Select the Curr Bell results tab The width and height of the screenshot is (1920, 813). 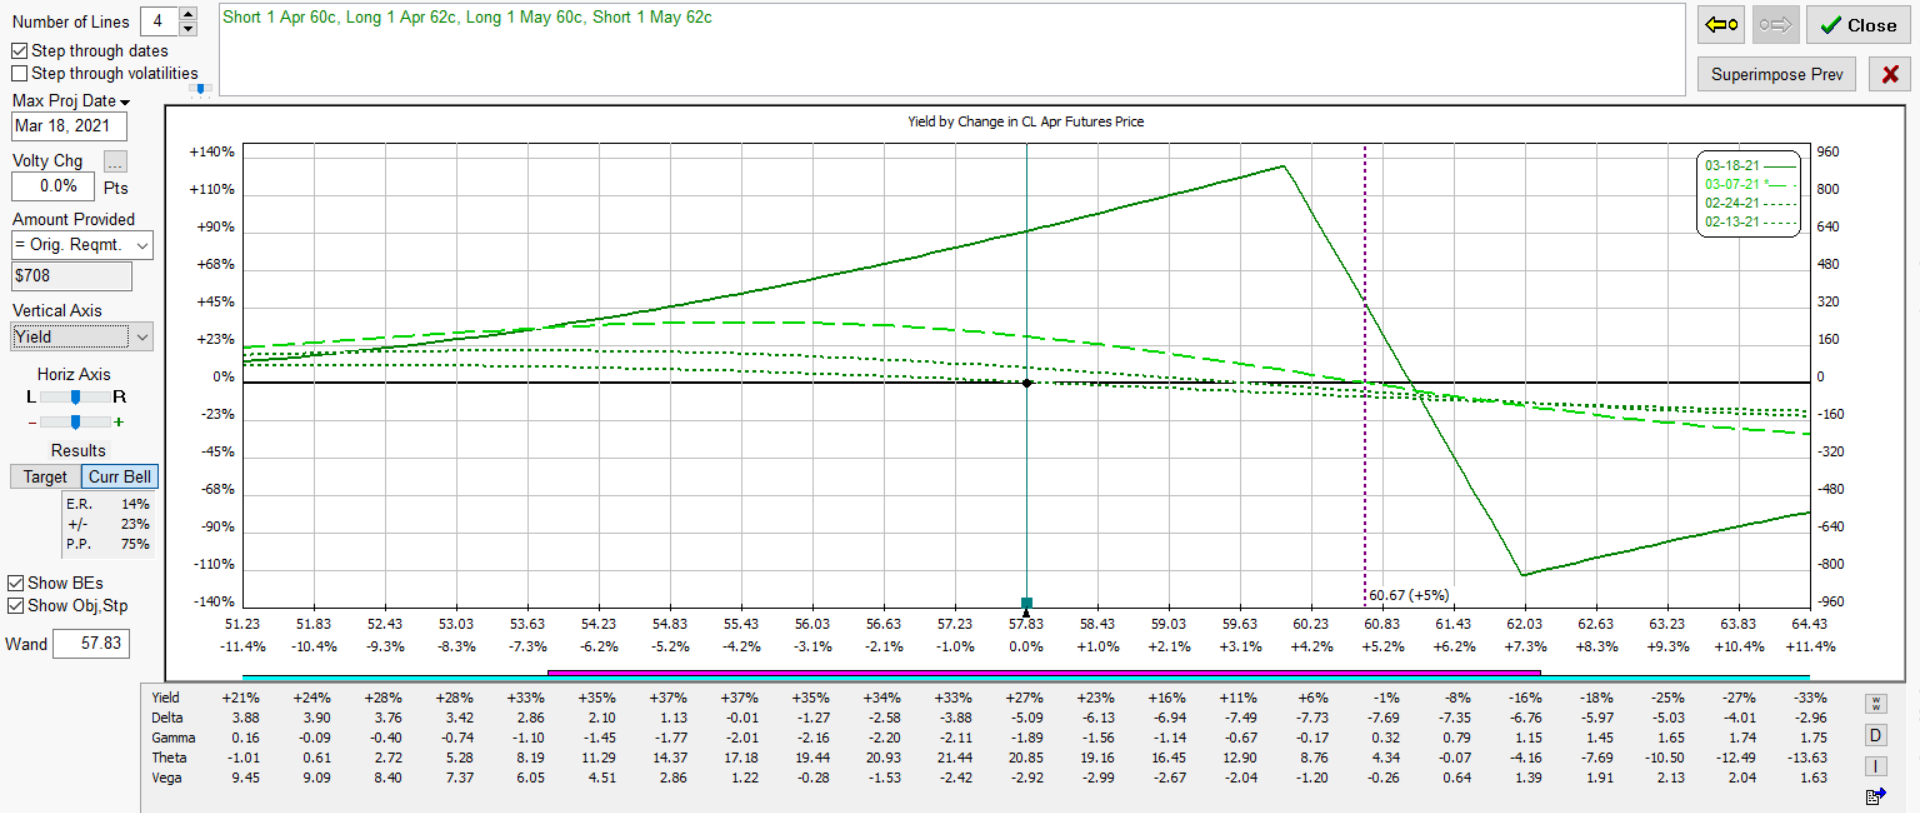tap(120, 477)
